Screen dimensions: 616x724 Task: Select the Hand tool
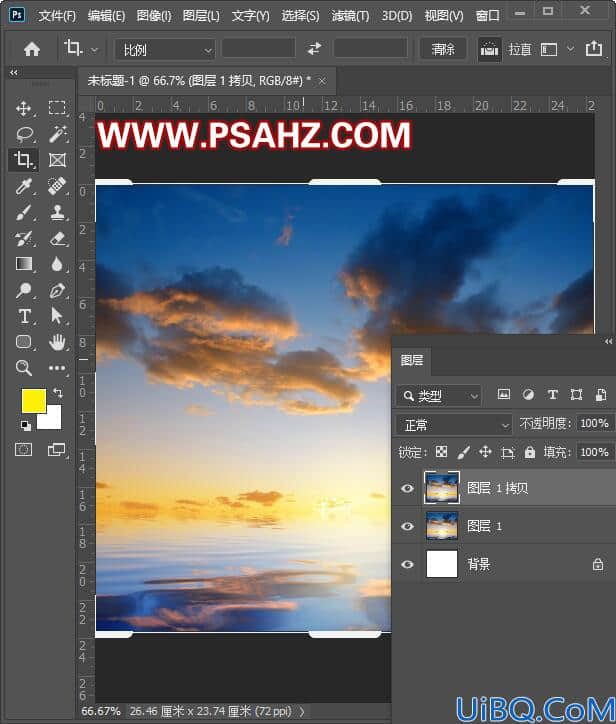[57, 342]
